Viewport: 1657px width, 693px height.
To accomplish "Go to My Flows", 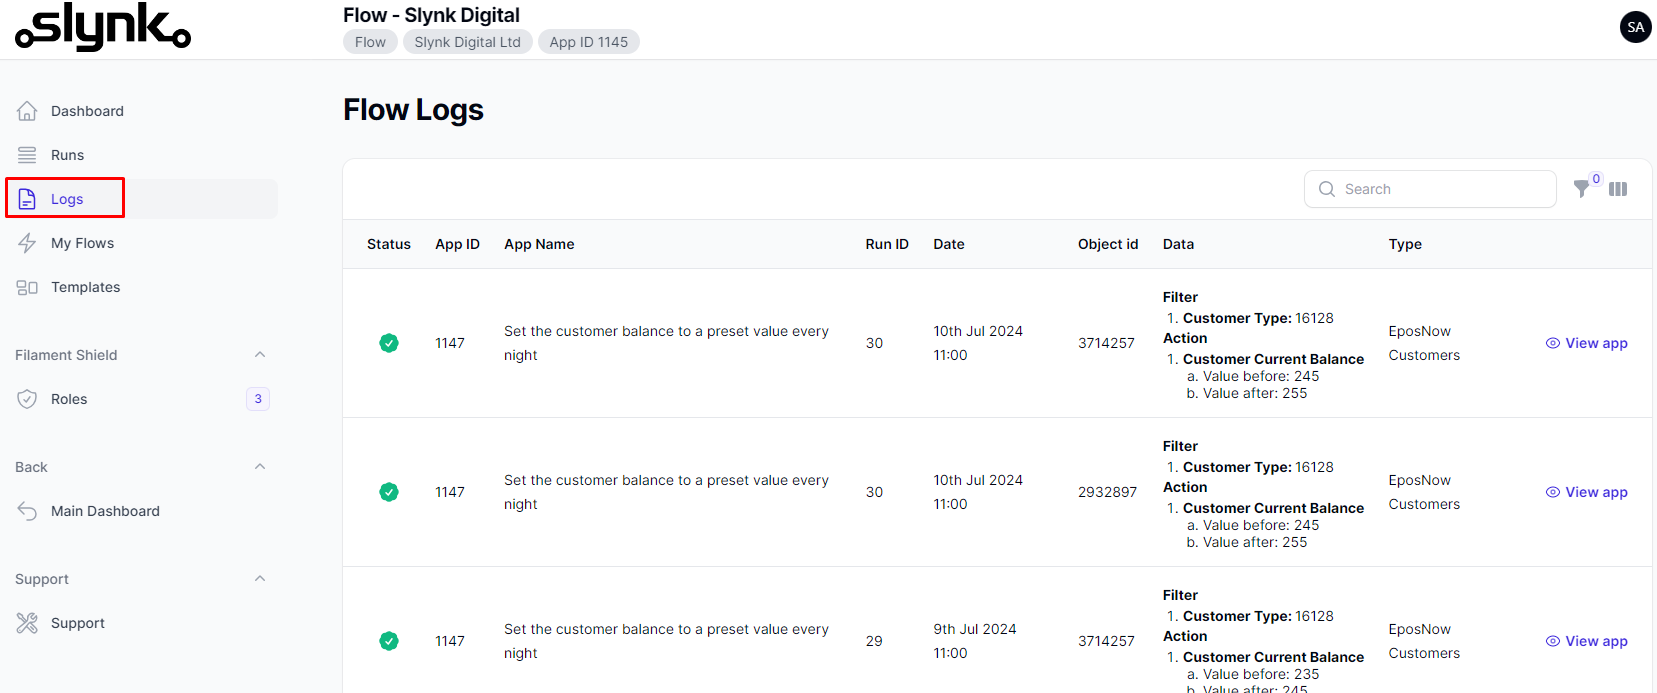I will tap(82, 243).
